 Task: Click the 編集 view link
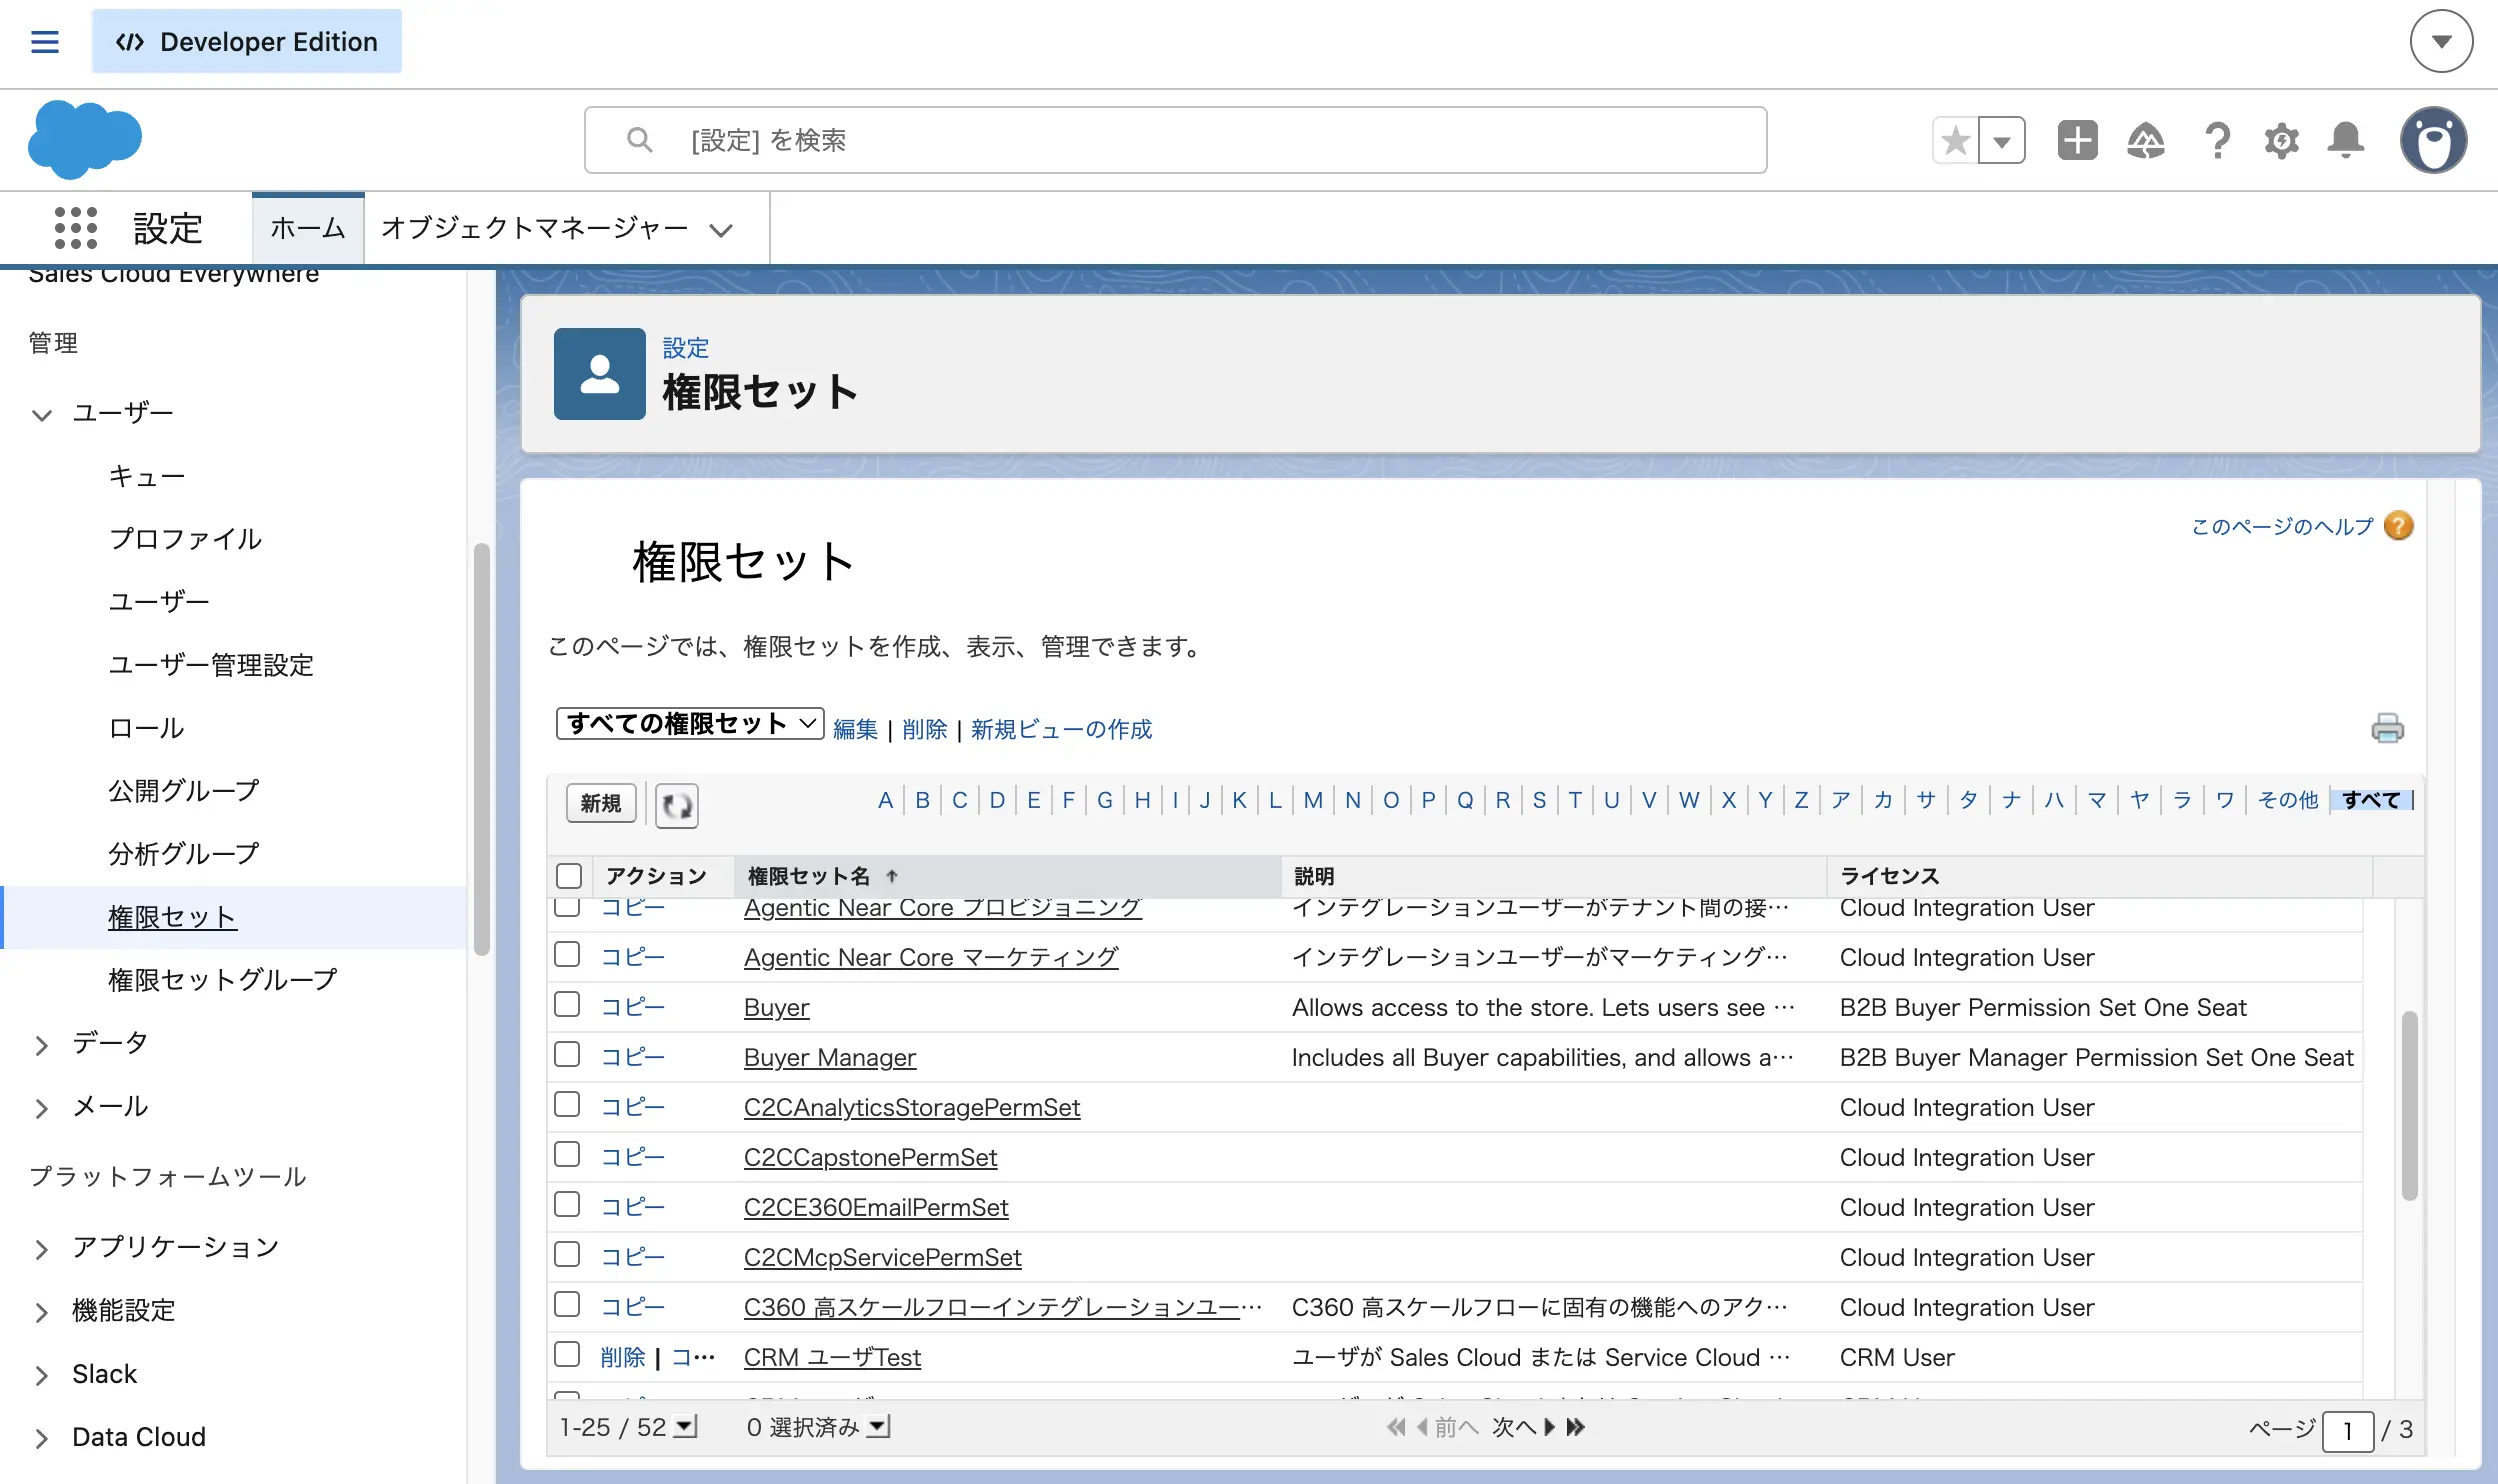855,729
